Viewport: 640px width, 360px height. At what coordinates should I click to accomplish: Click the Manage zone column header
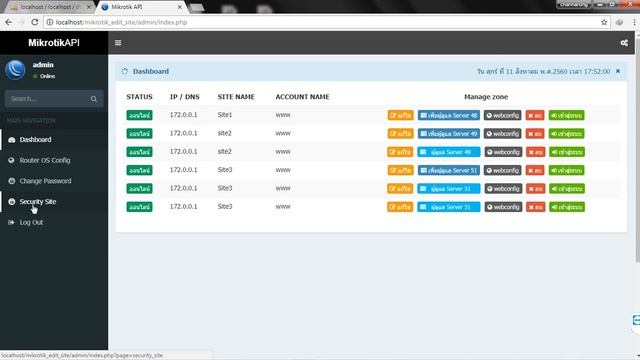pyautogui.click(x=486, y=97)
